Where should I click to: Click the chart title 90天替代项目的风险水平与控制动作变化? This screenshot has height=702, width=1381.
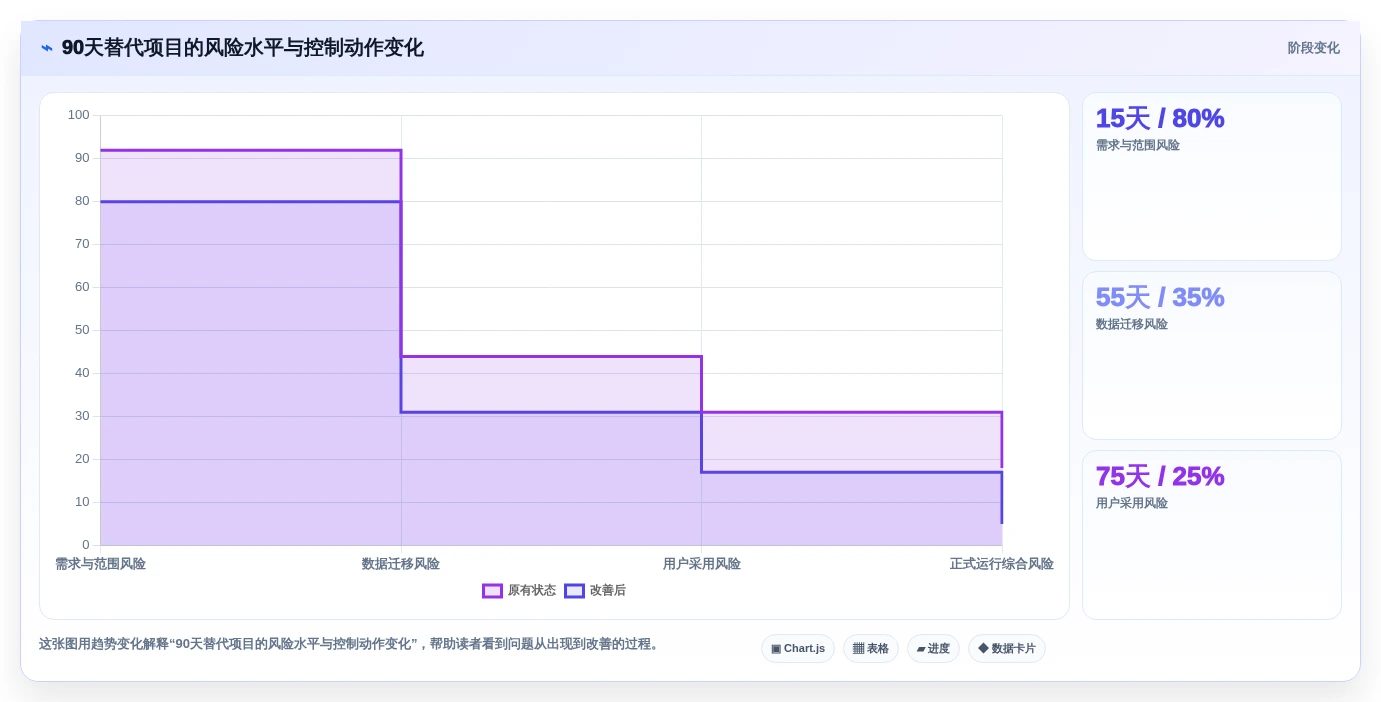click(x=243, y=48)
